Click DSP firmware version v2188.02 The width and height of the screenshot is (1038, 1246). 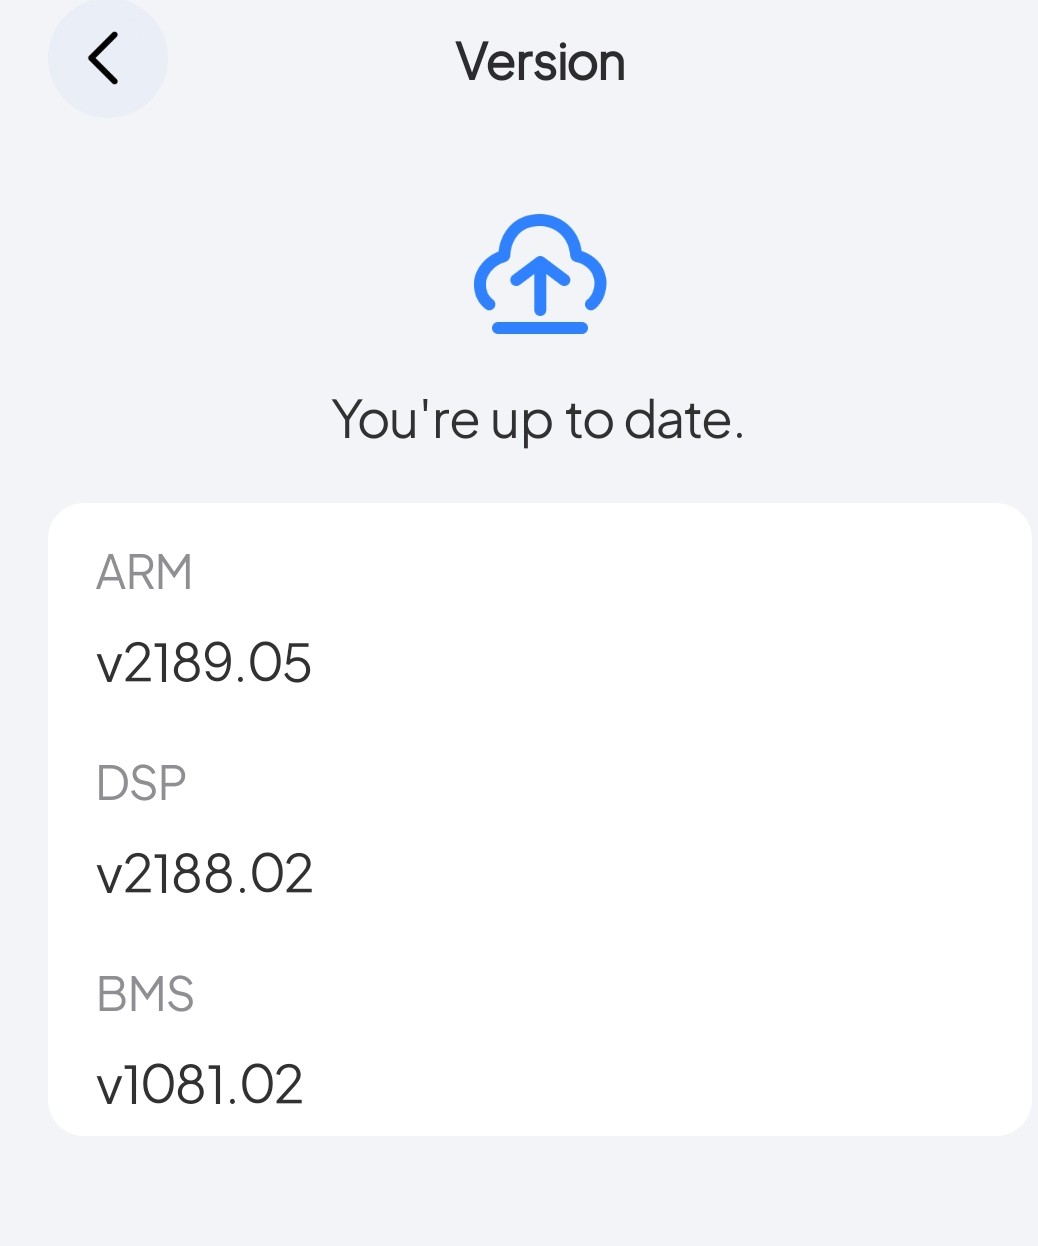pyautogui.click(x=205, y=874)
